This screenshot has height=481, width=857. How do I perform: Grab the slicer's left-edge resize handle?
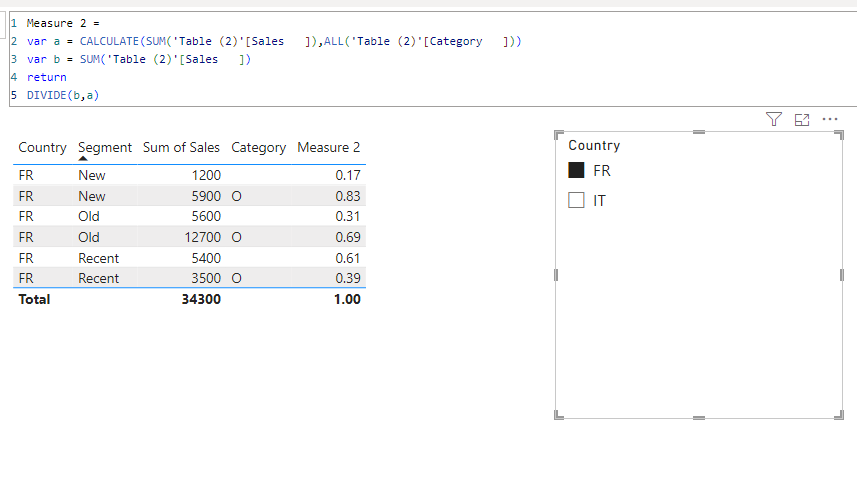tap(556, 275)
